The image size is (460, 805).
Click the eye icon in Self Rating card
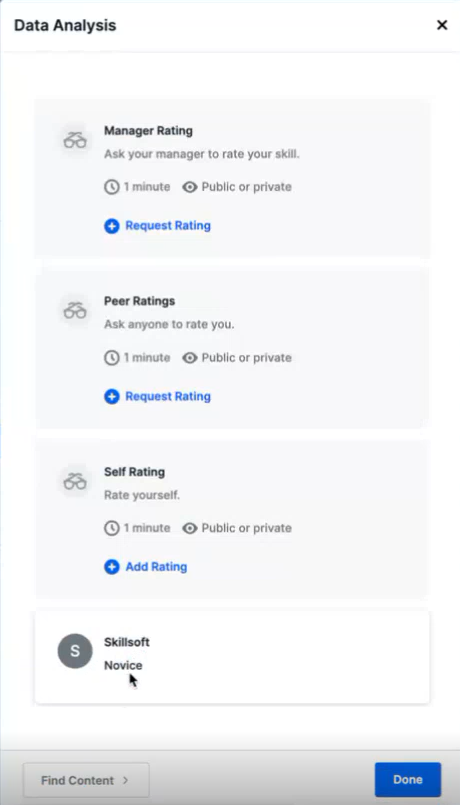(x=190, y=528)
